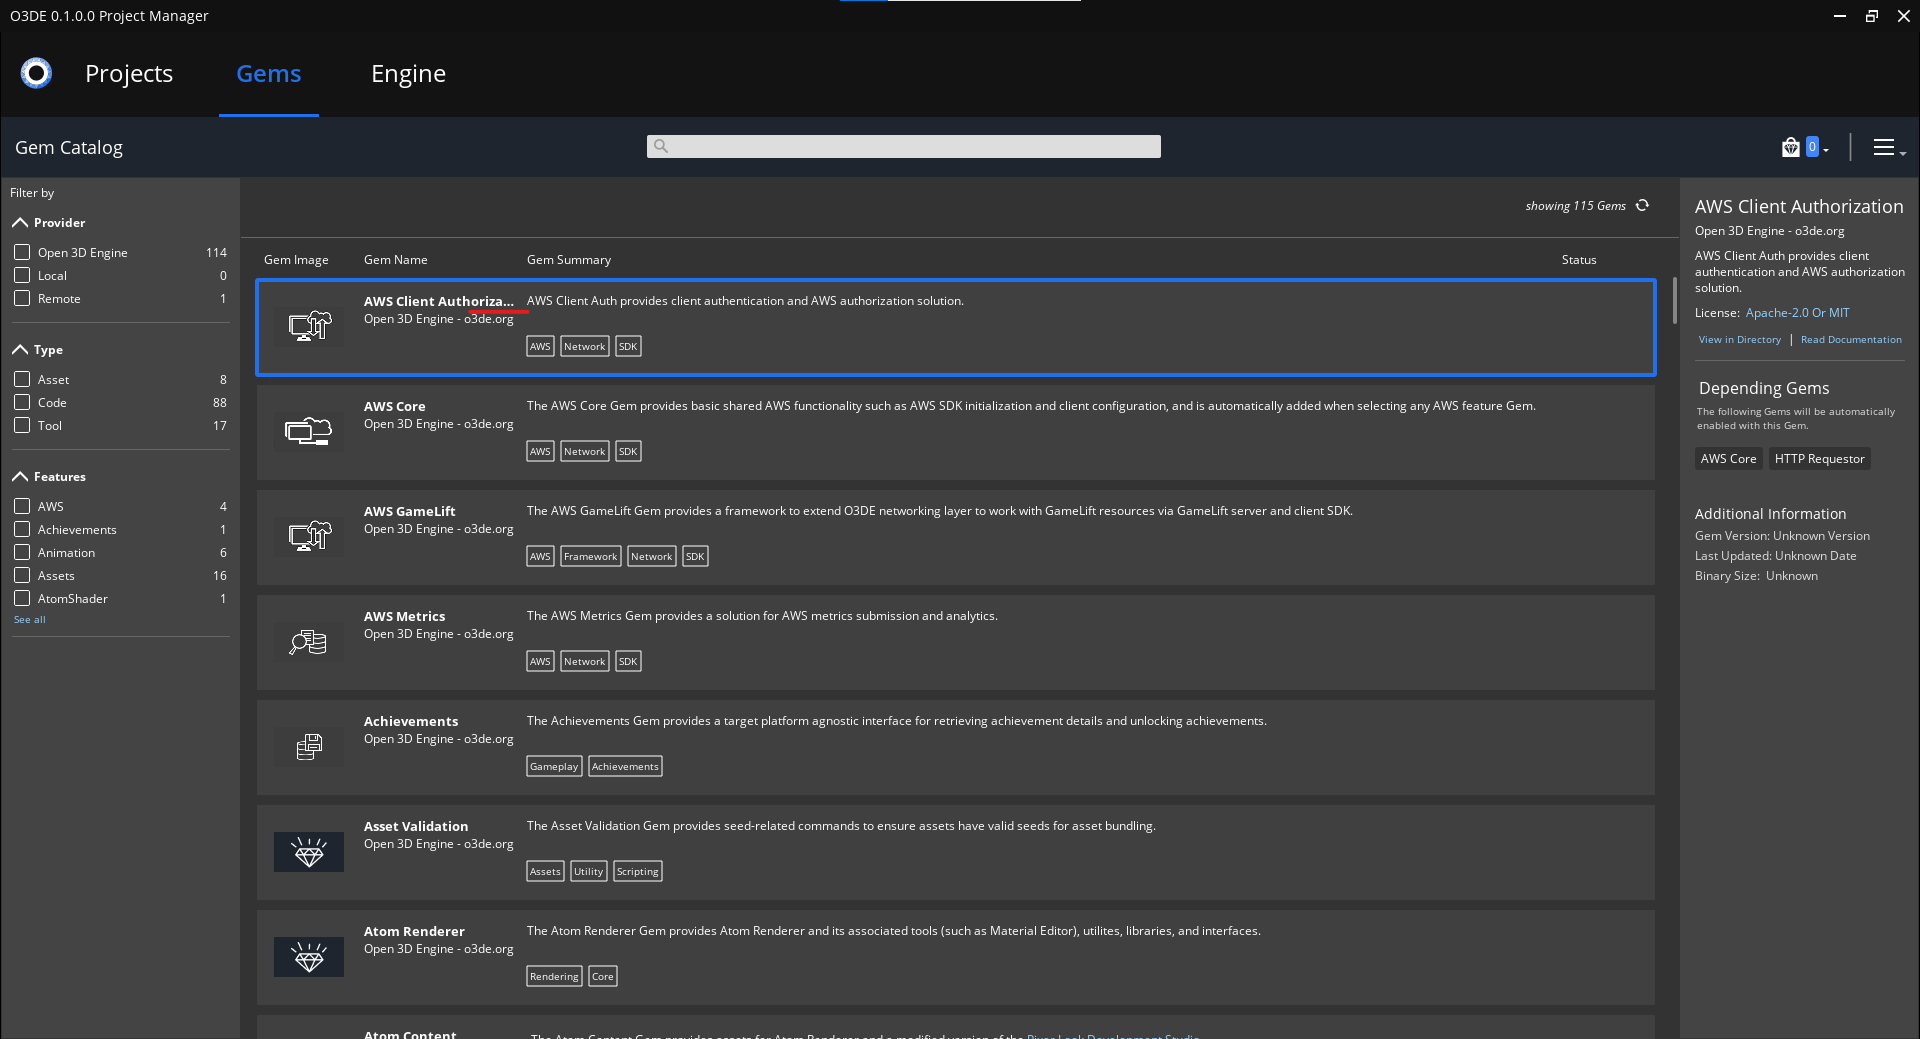The height and width of the screenshot is (1039, 1920).
Task: Check the Code type filter
Action: tap(22, 402)
